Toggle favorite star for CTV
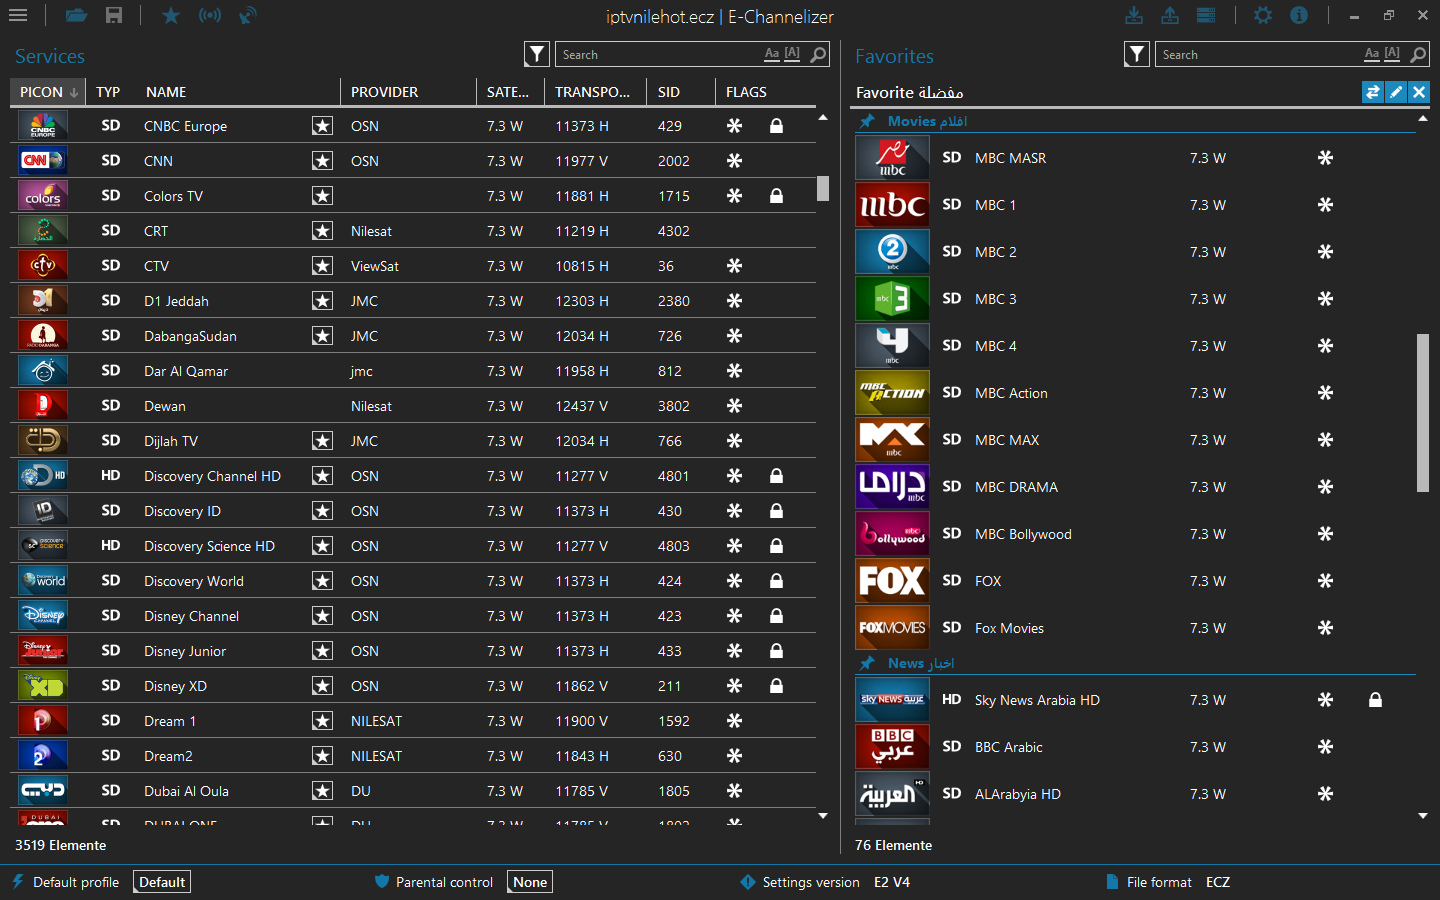 322,266
